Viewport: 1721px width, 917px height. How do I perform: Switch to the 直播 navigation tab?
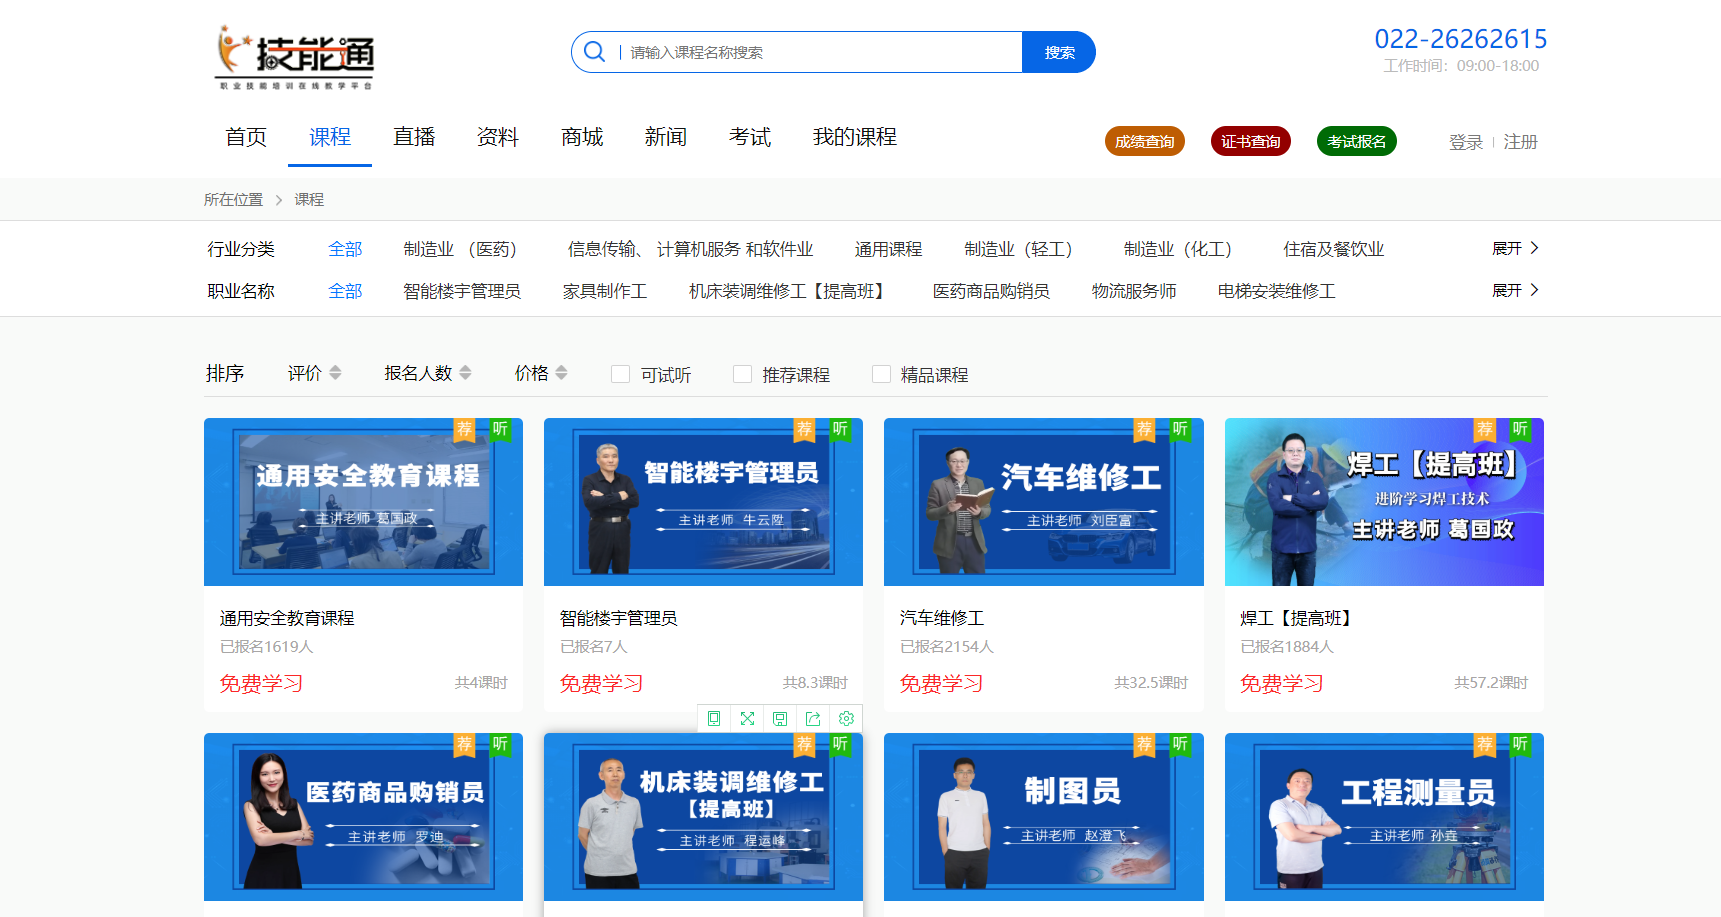click(x=414, y=137)
